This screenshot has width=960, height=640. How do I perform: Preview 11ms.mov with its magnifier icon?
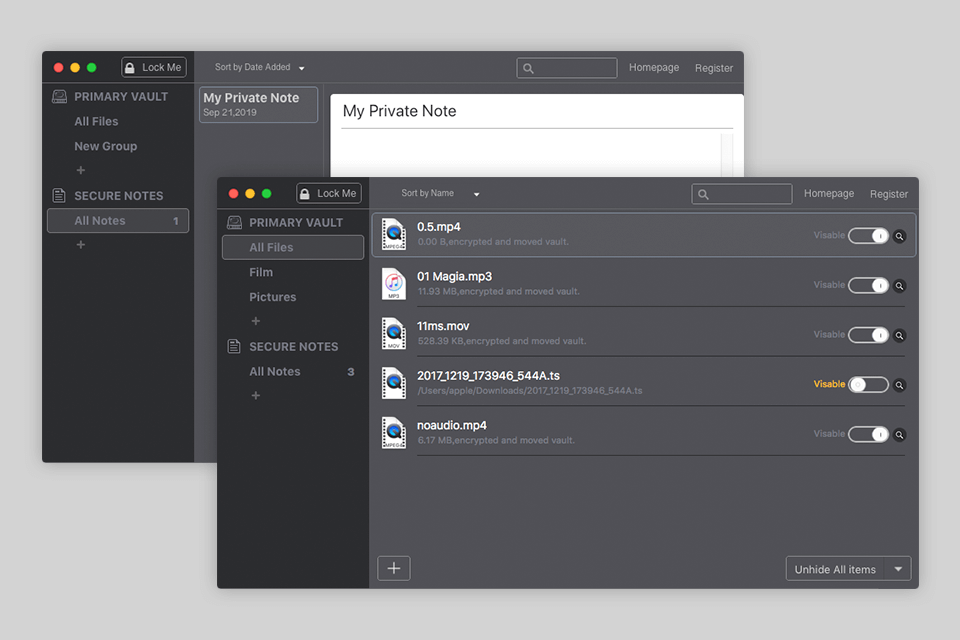899,335
